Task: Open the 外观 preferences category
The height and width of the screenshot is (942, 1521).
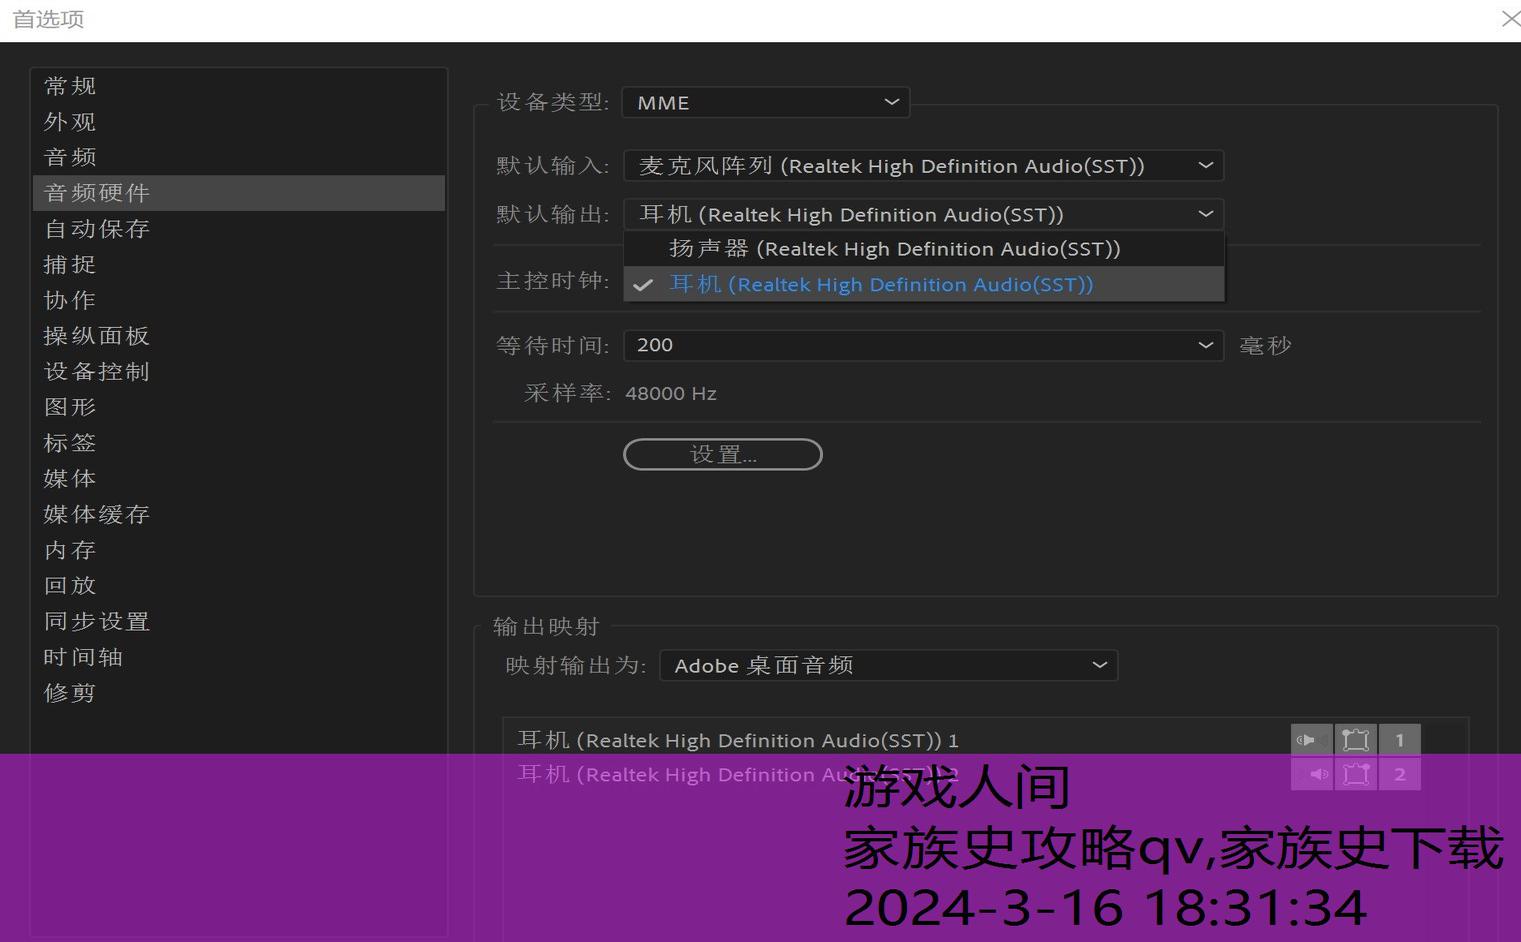Action: (x=239, y=122)
